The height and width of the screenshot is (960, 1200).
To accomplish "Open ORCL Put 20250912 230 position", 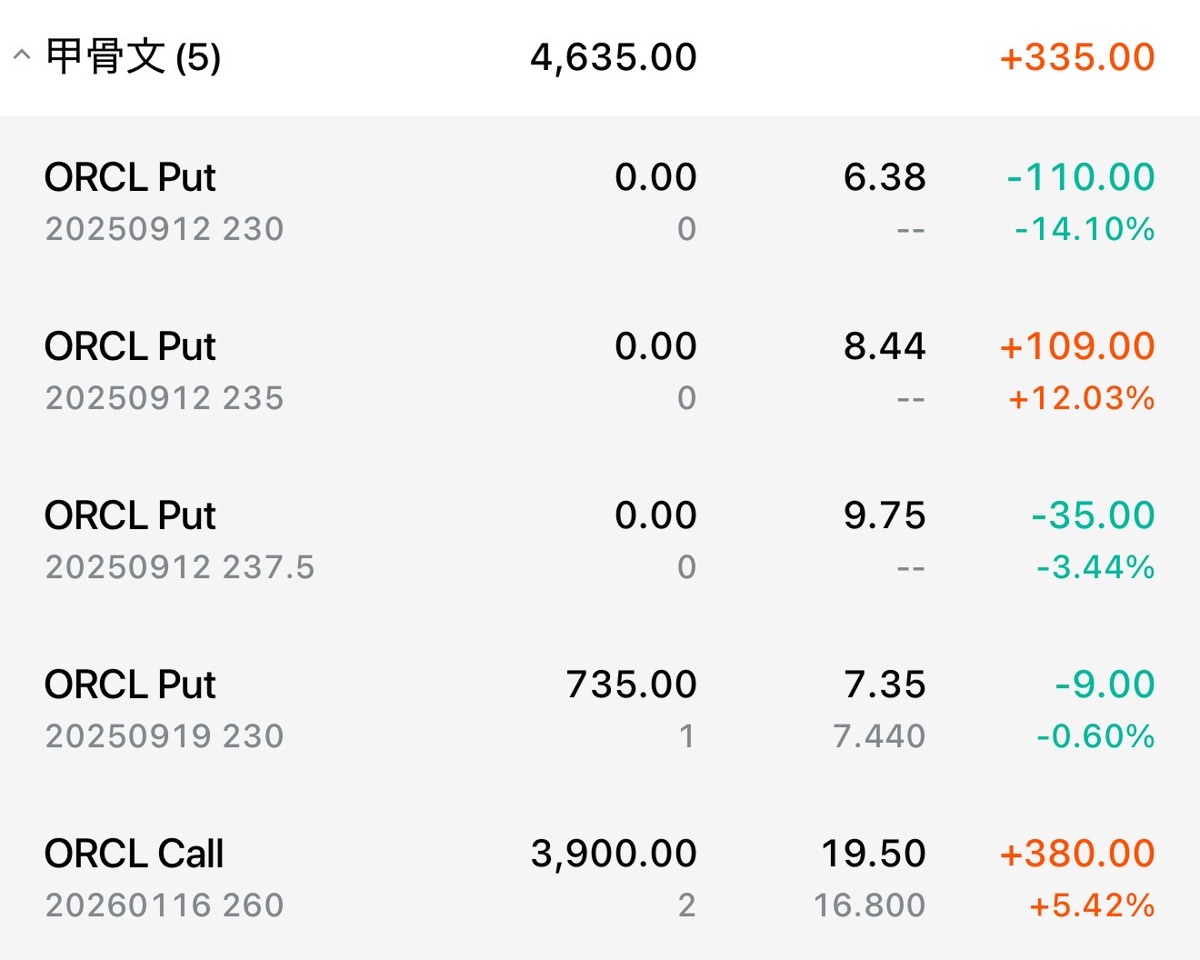I will [x=600, y=202].
